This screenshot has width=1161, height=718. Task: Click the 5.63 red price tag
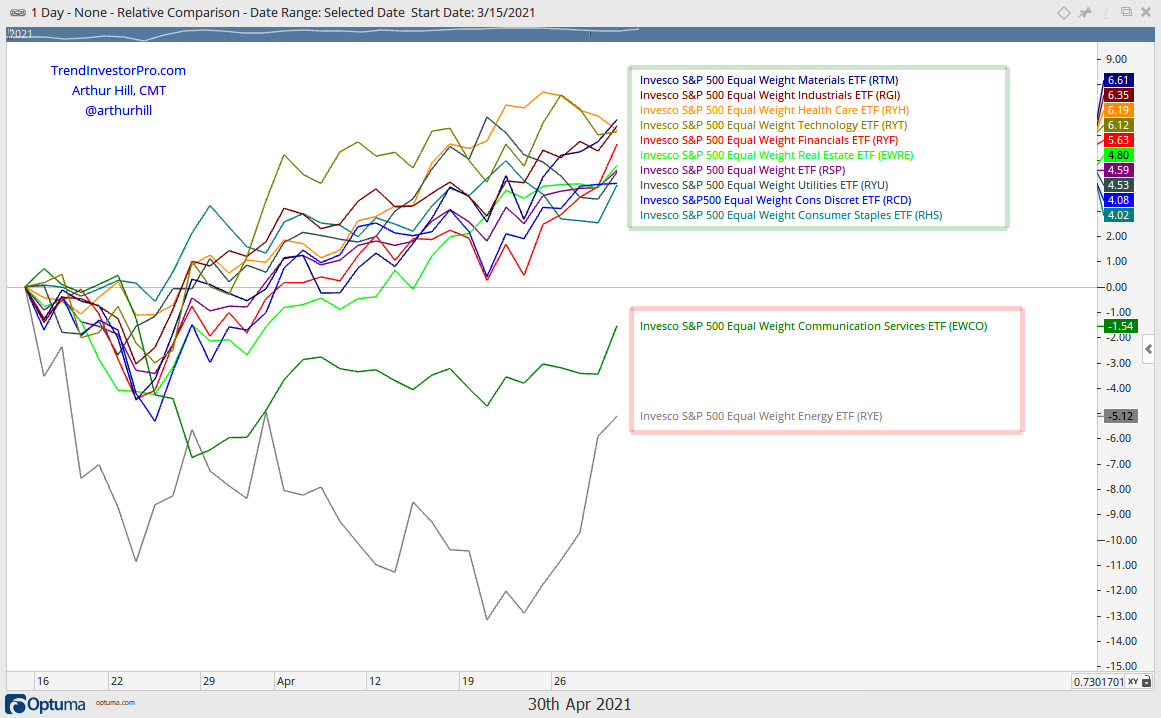pyautogui.click(x=1118, y=140)
